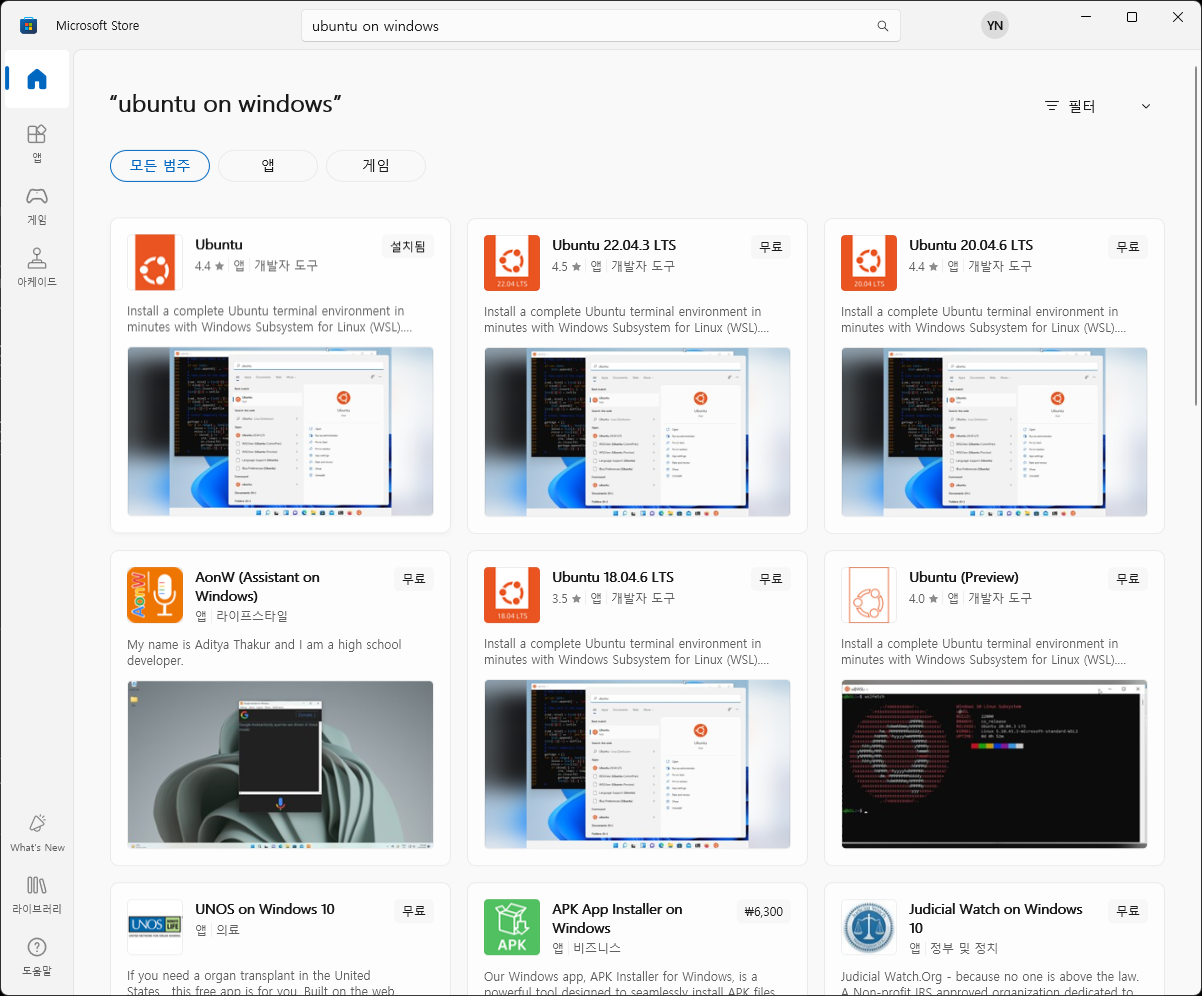1202x996 pixels.
Task: Expand the 필터 filter dropdown
Action: click(x=1098, y=106)
